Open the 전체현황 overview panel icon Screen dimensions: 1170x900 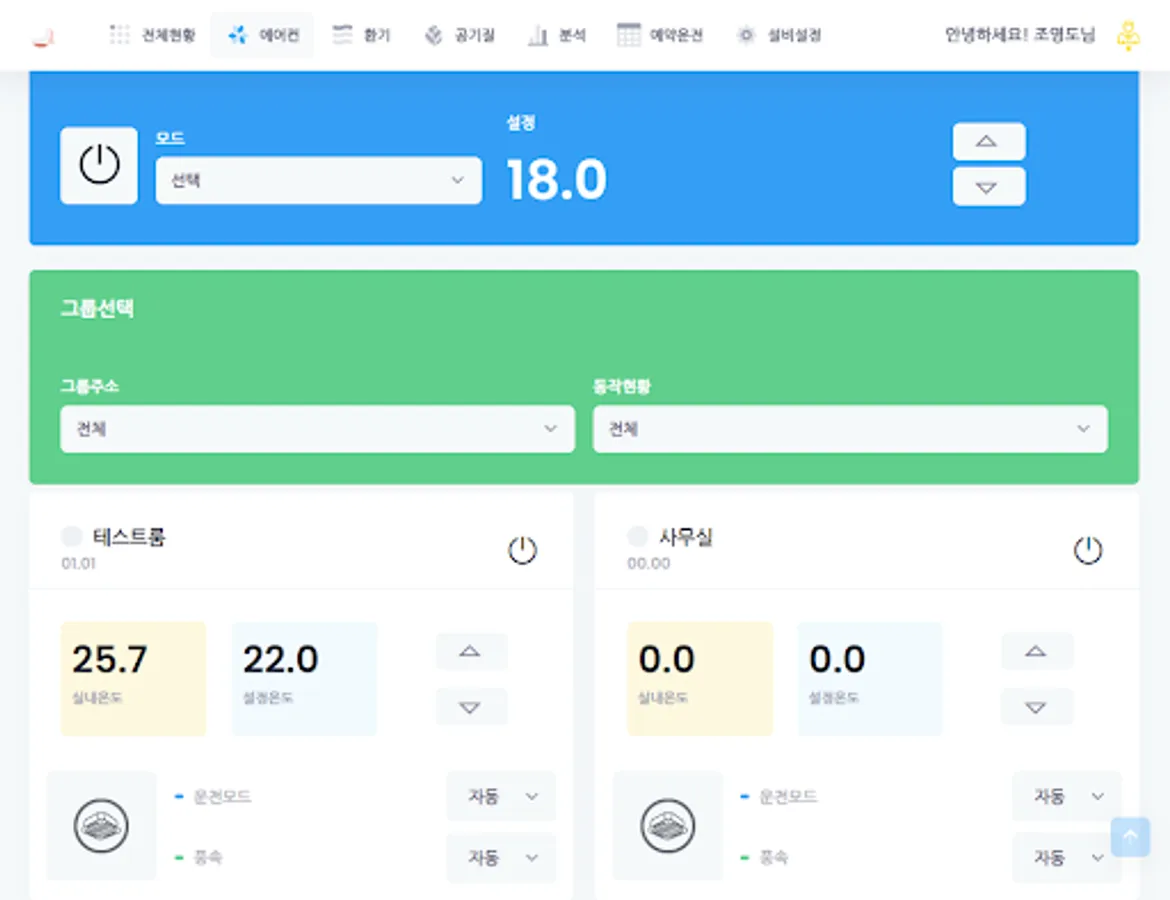120,34
